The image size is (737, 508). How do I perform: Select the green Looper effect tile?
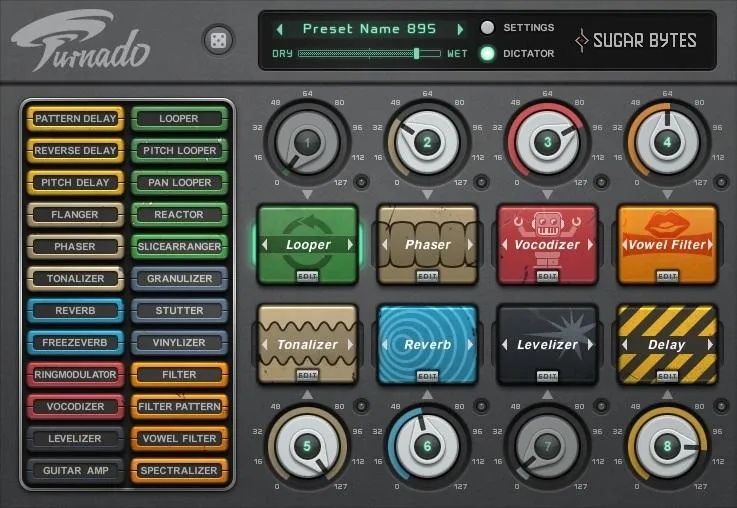[308, 244]
